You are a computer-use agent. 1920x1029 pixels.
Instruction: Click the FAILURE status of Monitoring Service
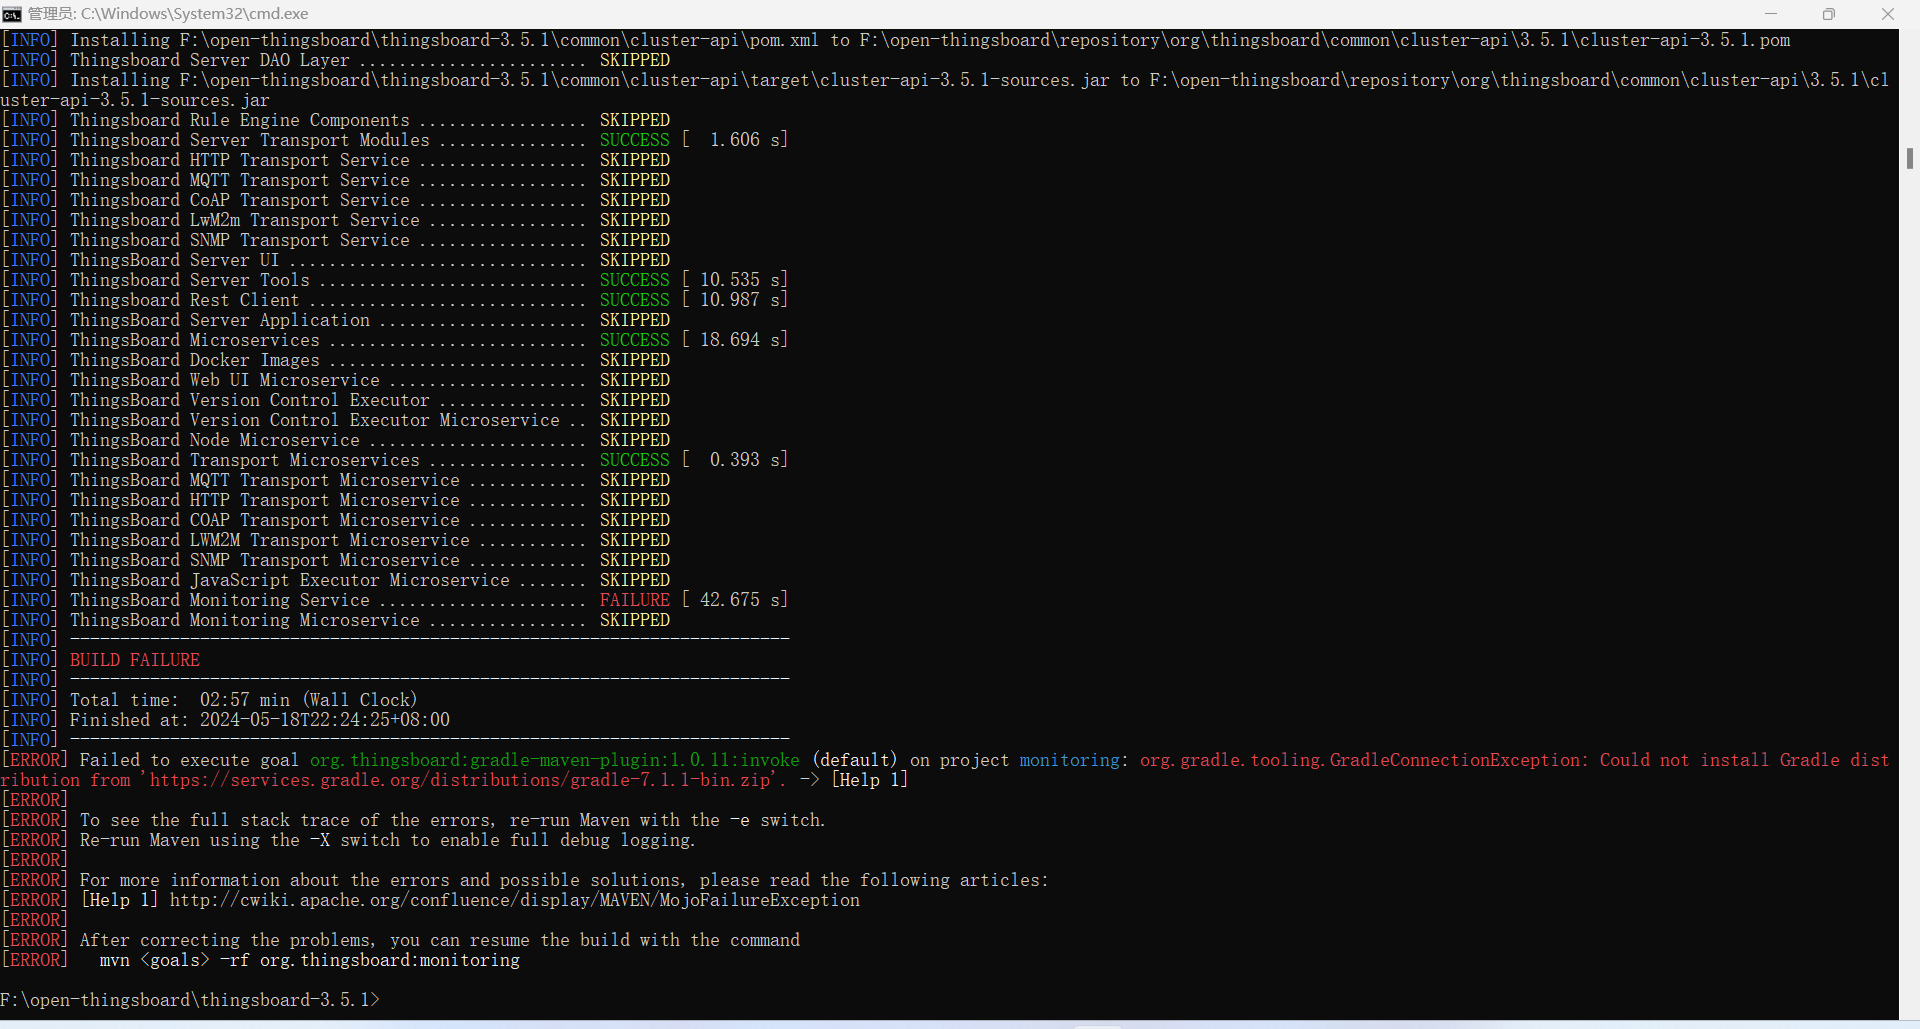[634, 599]
